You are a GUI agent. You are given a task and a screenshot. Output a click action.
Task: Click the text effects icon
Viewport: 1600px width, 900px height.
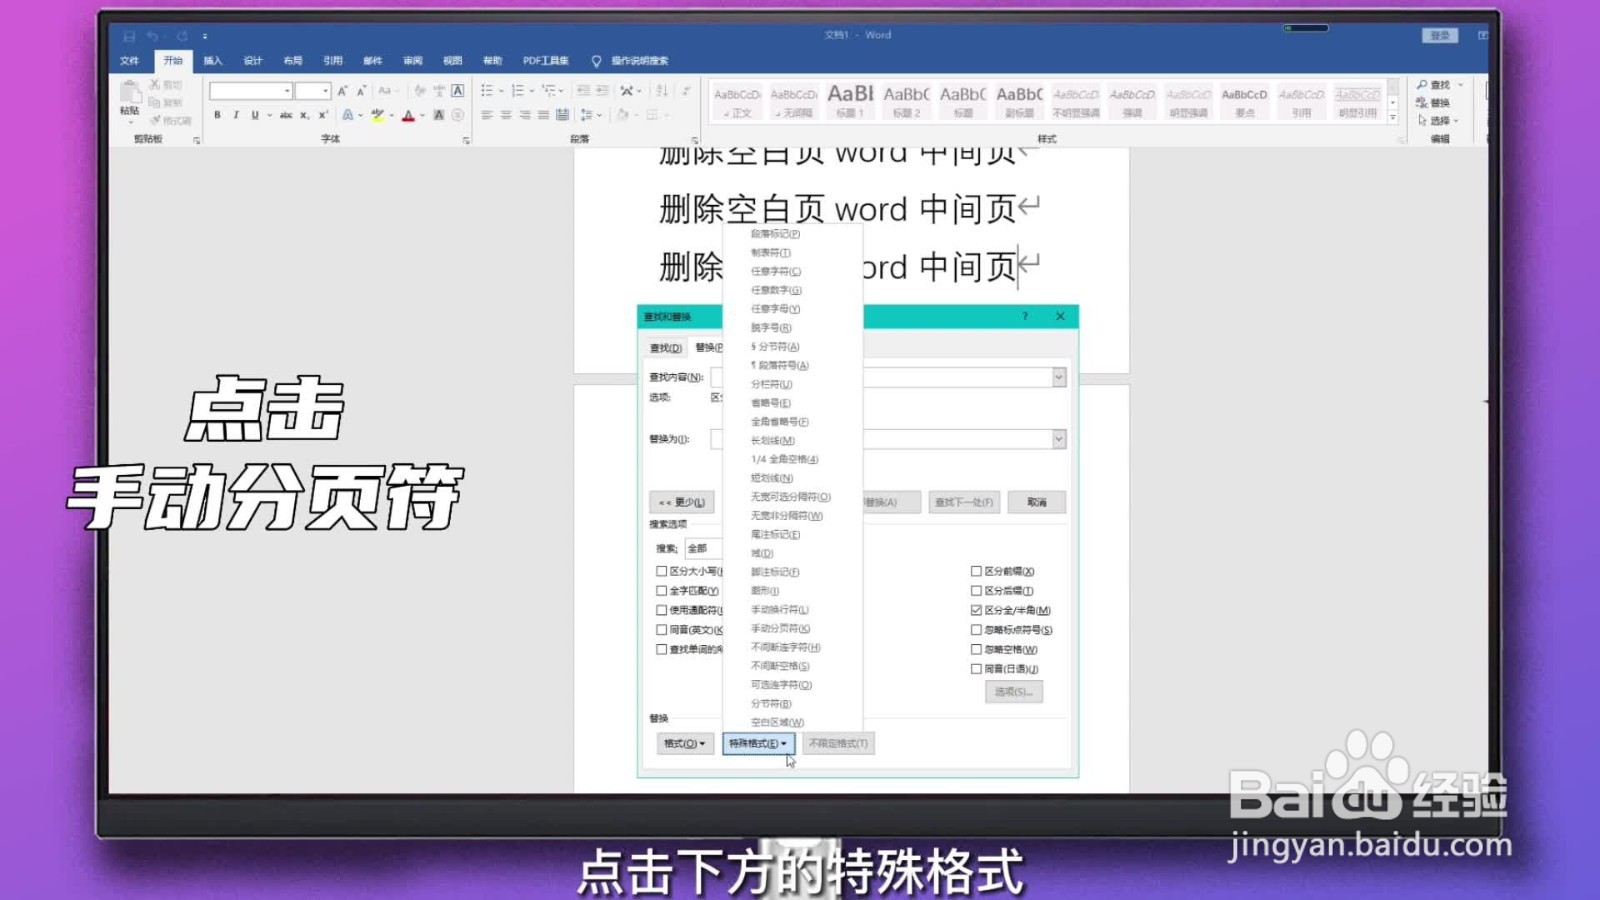coord(348,116)
